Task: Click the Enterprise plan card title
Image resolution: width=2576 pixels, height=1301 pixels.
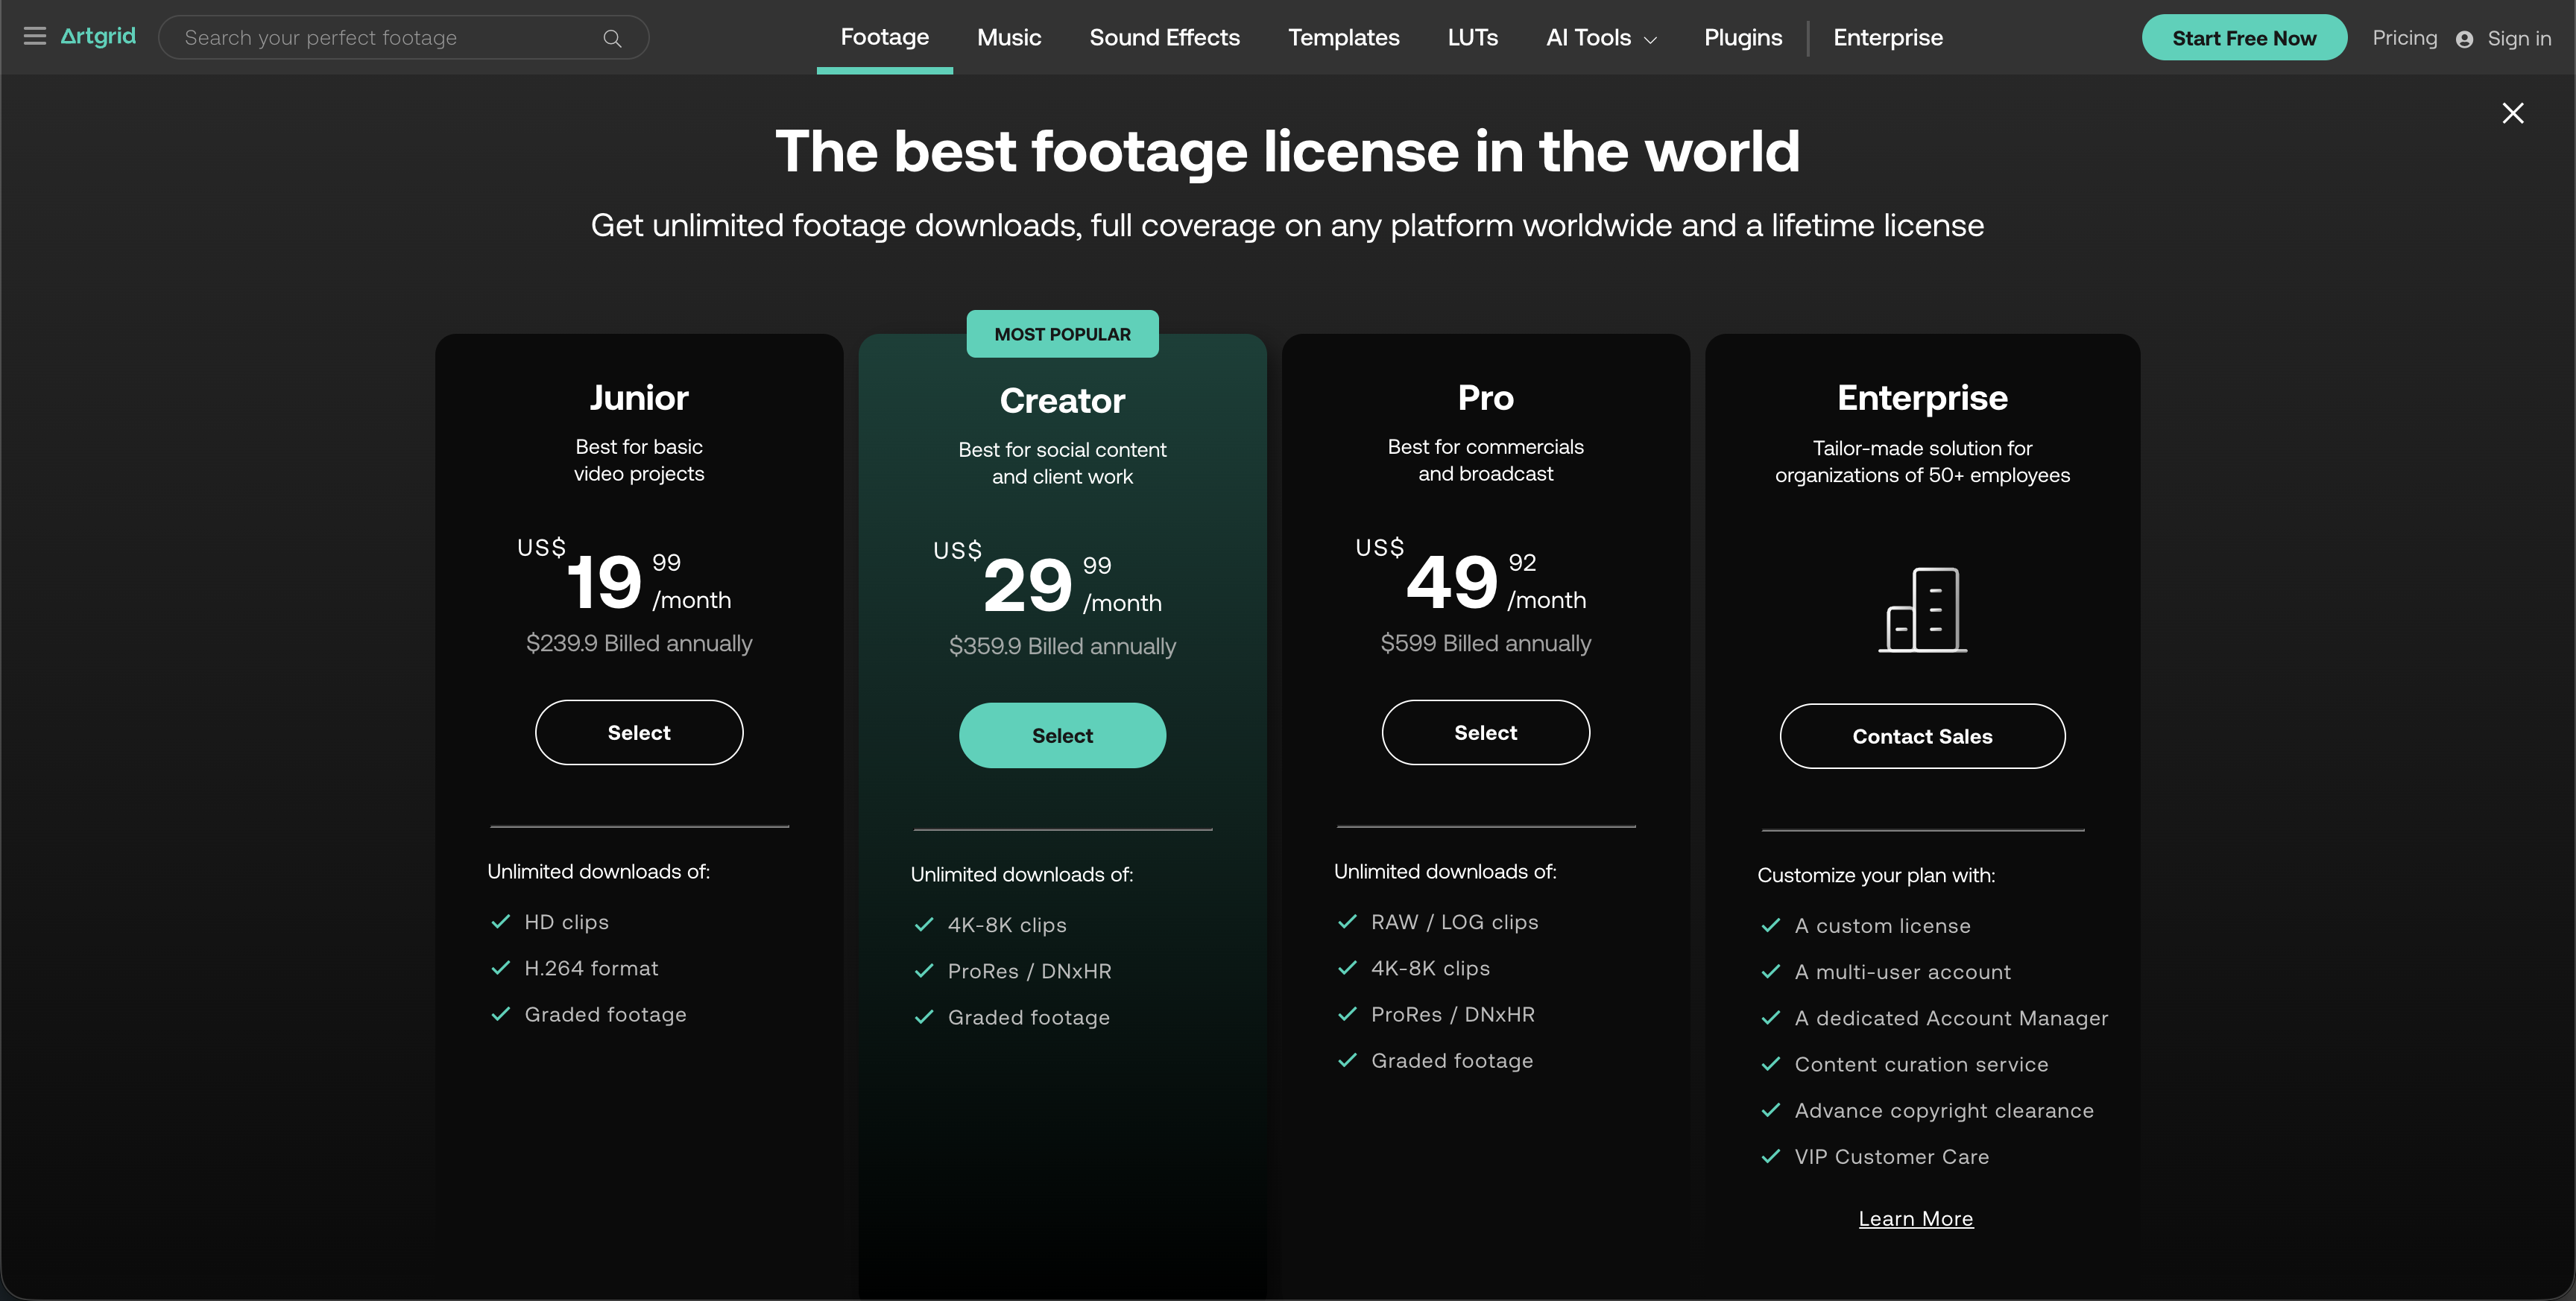Action: point(1922,398)
